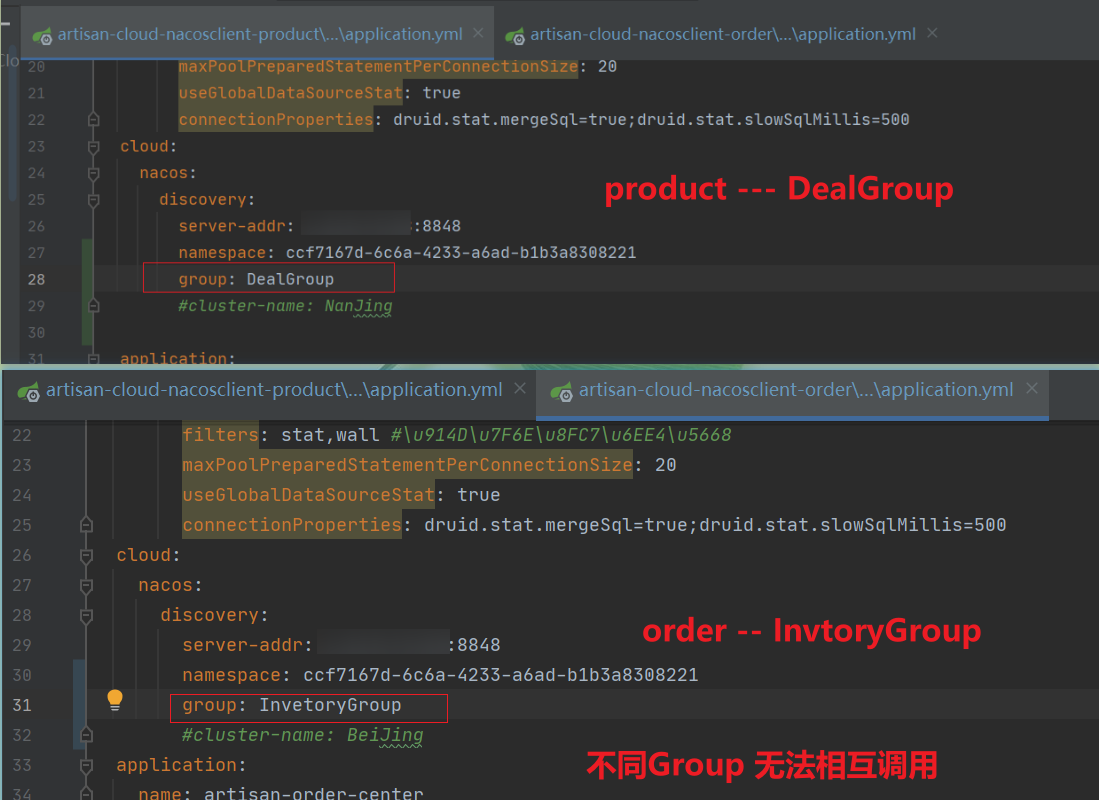Click maxPoolPreparedStatementPerConnectionSize key in upper editor

coord(378,66)
